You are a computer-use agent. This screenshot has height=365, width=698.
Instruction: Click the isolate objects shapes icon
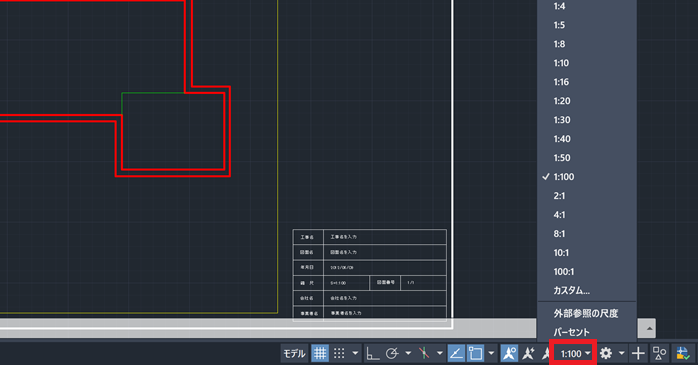(x=659, y=353)
